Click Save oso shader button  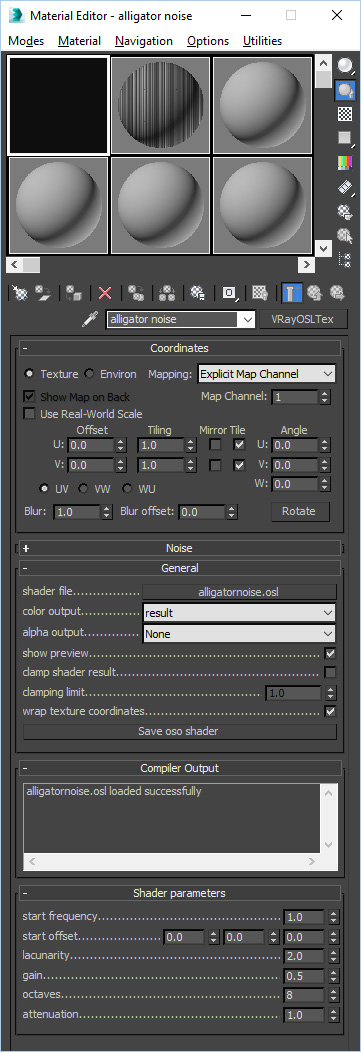coord(180,731)
